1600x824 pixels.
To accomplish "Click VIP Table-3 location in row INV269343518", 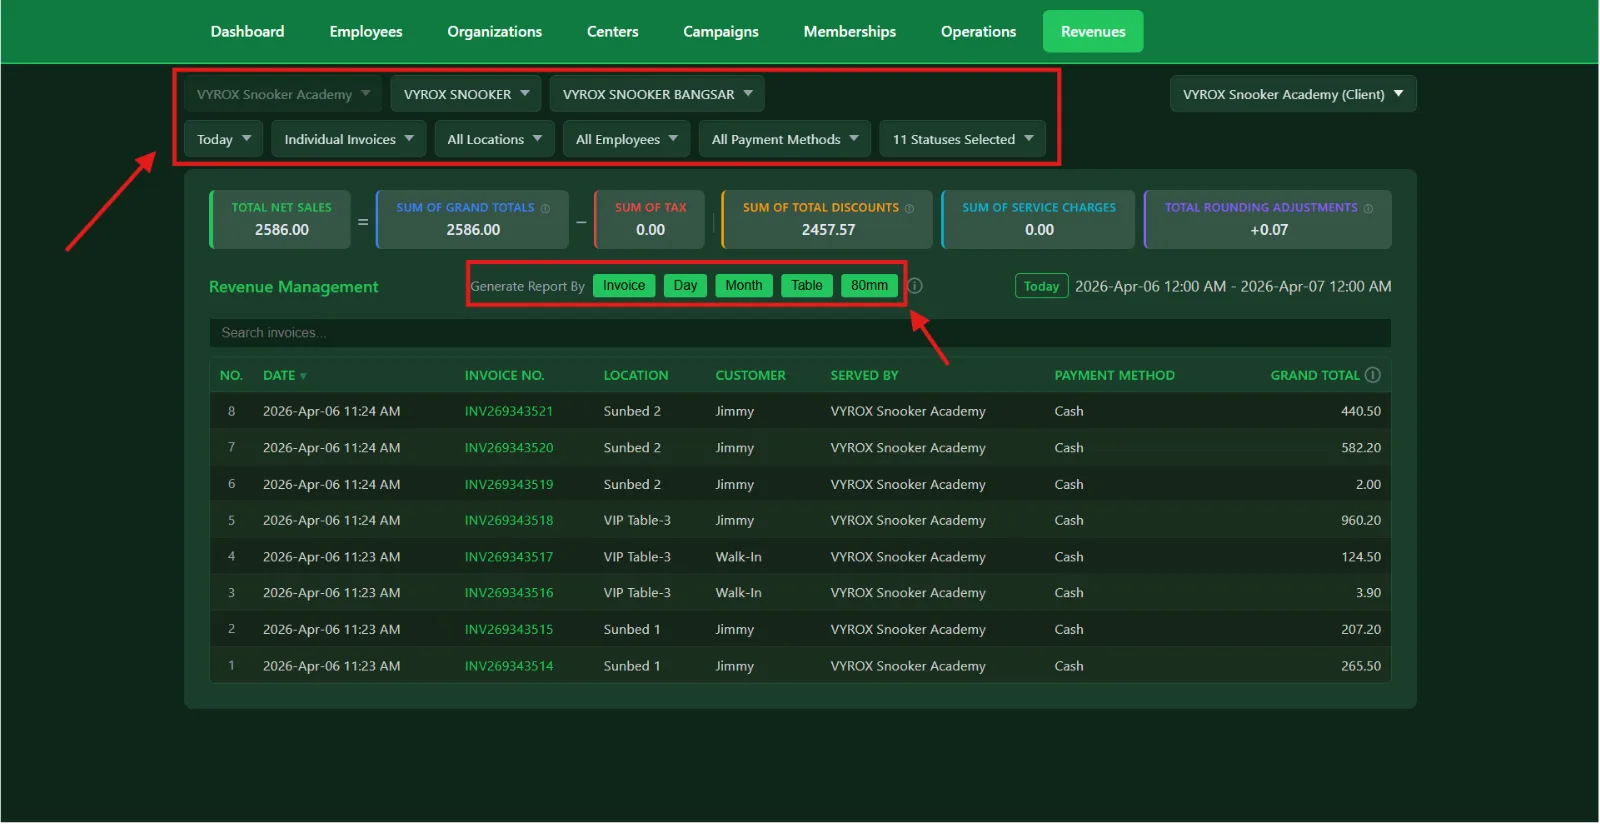I will click(x=637, y=521).
